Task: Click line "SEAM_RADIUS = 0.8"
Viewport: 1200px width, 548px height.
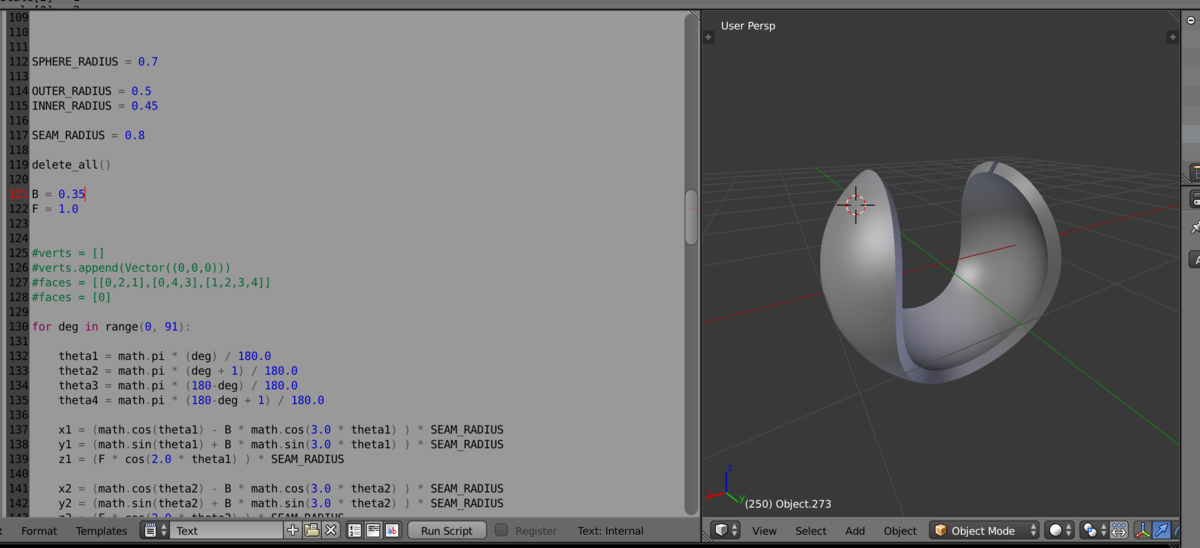Action: coord(88,135)
